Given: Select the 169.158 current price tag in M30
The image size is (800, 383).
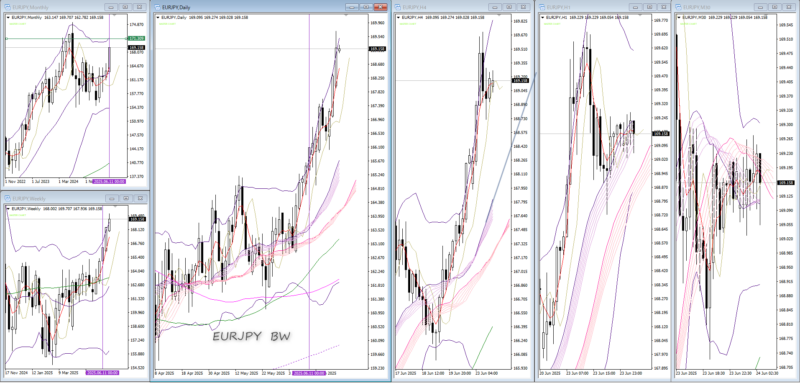Looking at the screenshot, I should point(786,183).
